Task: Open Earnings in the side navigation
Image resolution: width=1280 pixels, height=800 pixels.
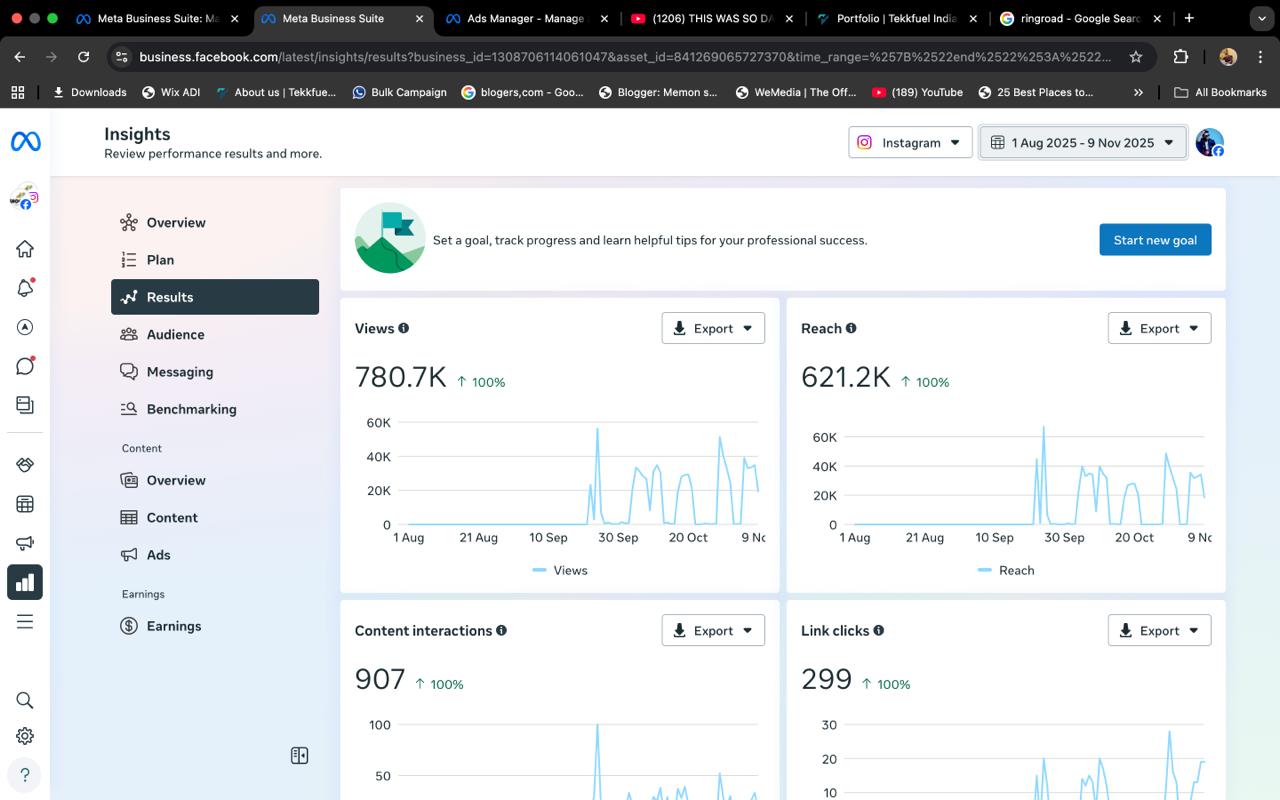Action: (x=173, y=626)
